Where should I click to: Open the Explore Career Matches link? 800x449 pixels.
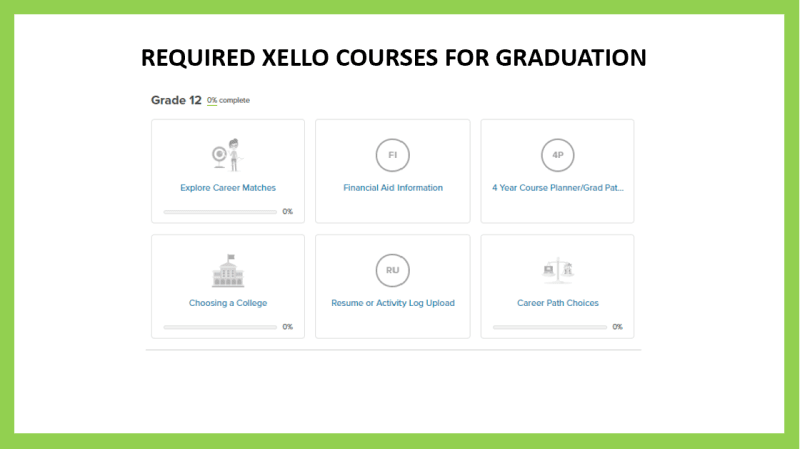(x=228, y=187)
